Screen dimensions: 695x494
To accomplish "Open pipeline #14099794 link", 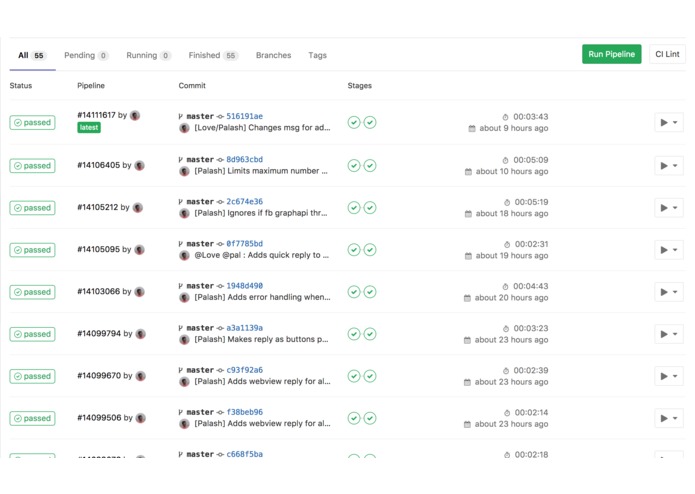I will pos(99,334).
